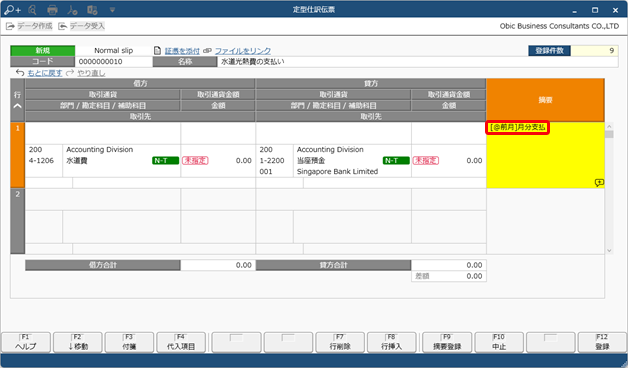
Task: Click debit account code 4-1206
Action: coord(41,161)
